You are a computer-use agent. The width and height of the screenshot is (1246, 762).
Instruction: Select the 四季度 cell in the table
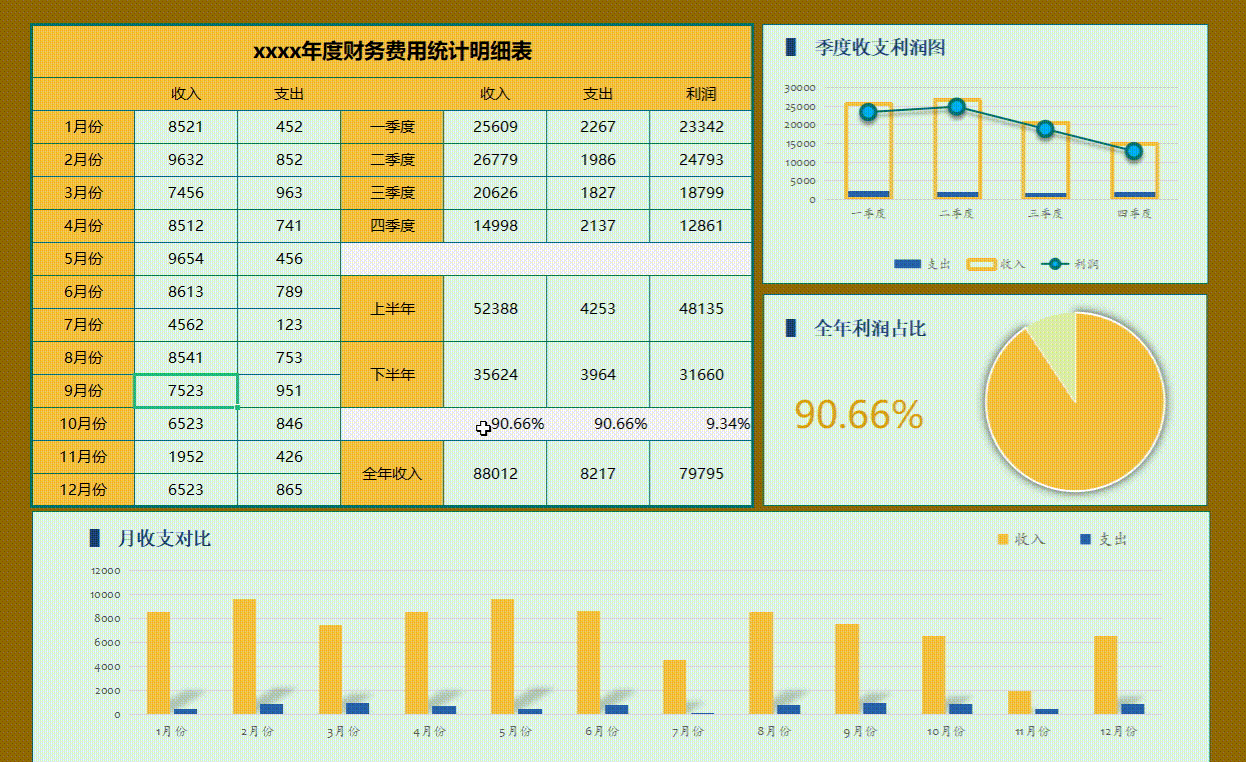(392, 226)
